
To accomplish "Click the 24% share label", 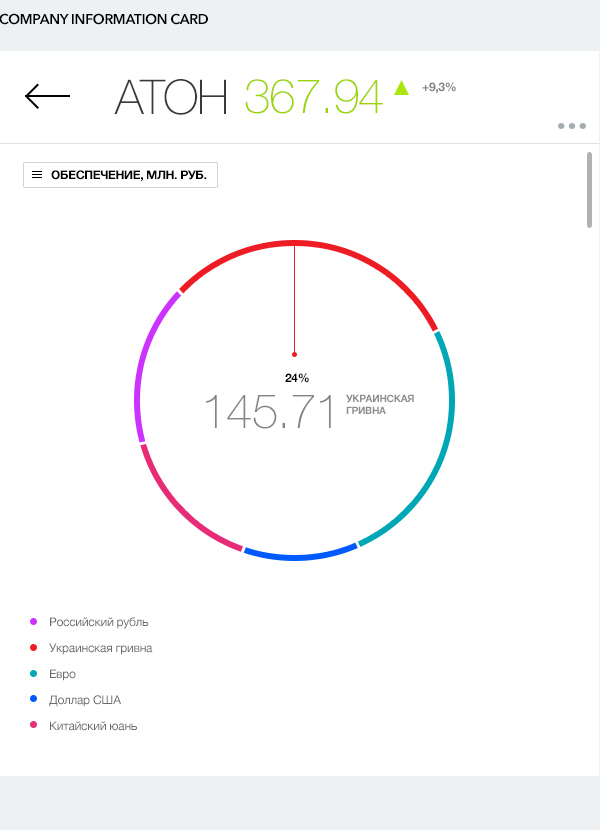I will pos(297,378).
